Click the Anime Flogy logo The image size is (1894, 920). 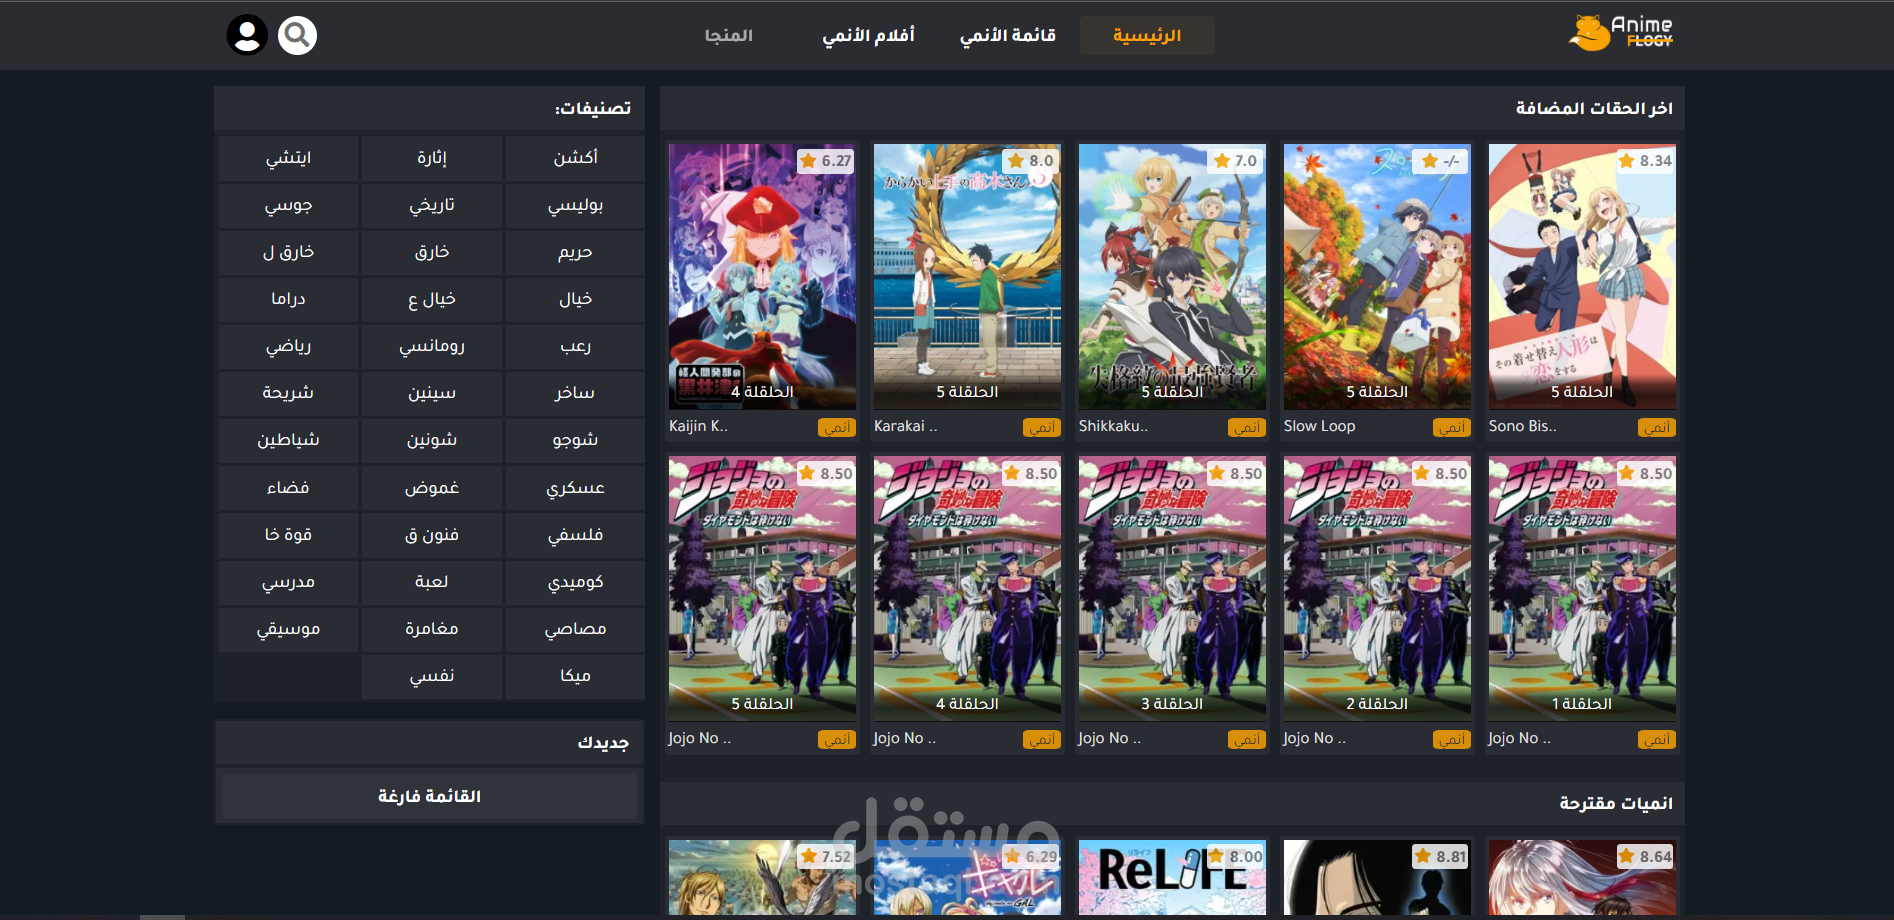click(x=1621, y=33)
